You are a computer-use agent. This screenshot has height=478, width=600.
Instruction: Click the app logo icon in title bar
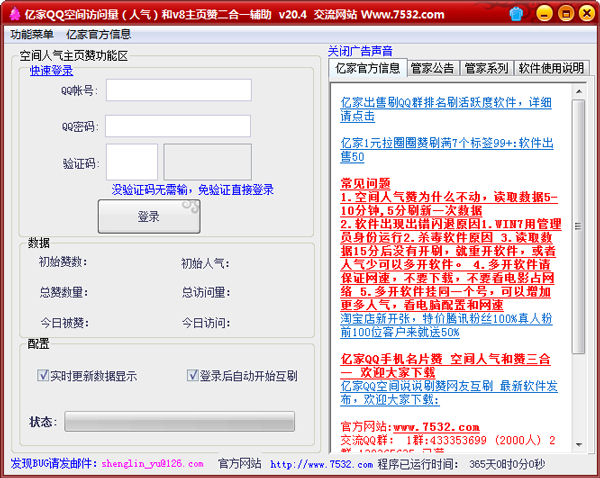pyautogui.click(x=13, y=13)
